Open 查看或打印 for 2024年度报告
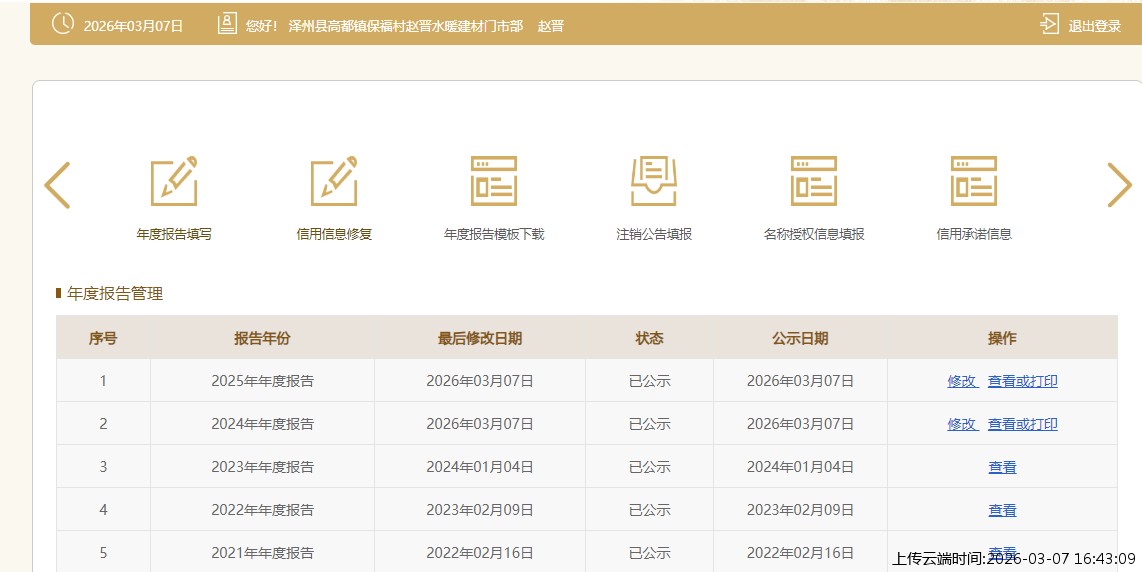 point(1022,424)
